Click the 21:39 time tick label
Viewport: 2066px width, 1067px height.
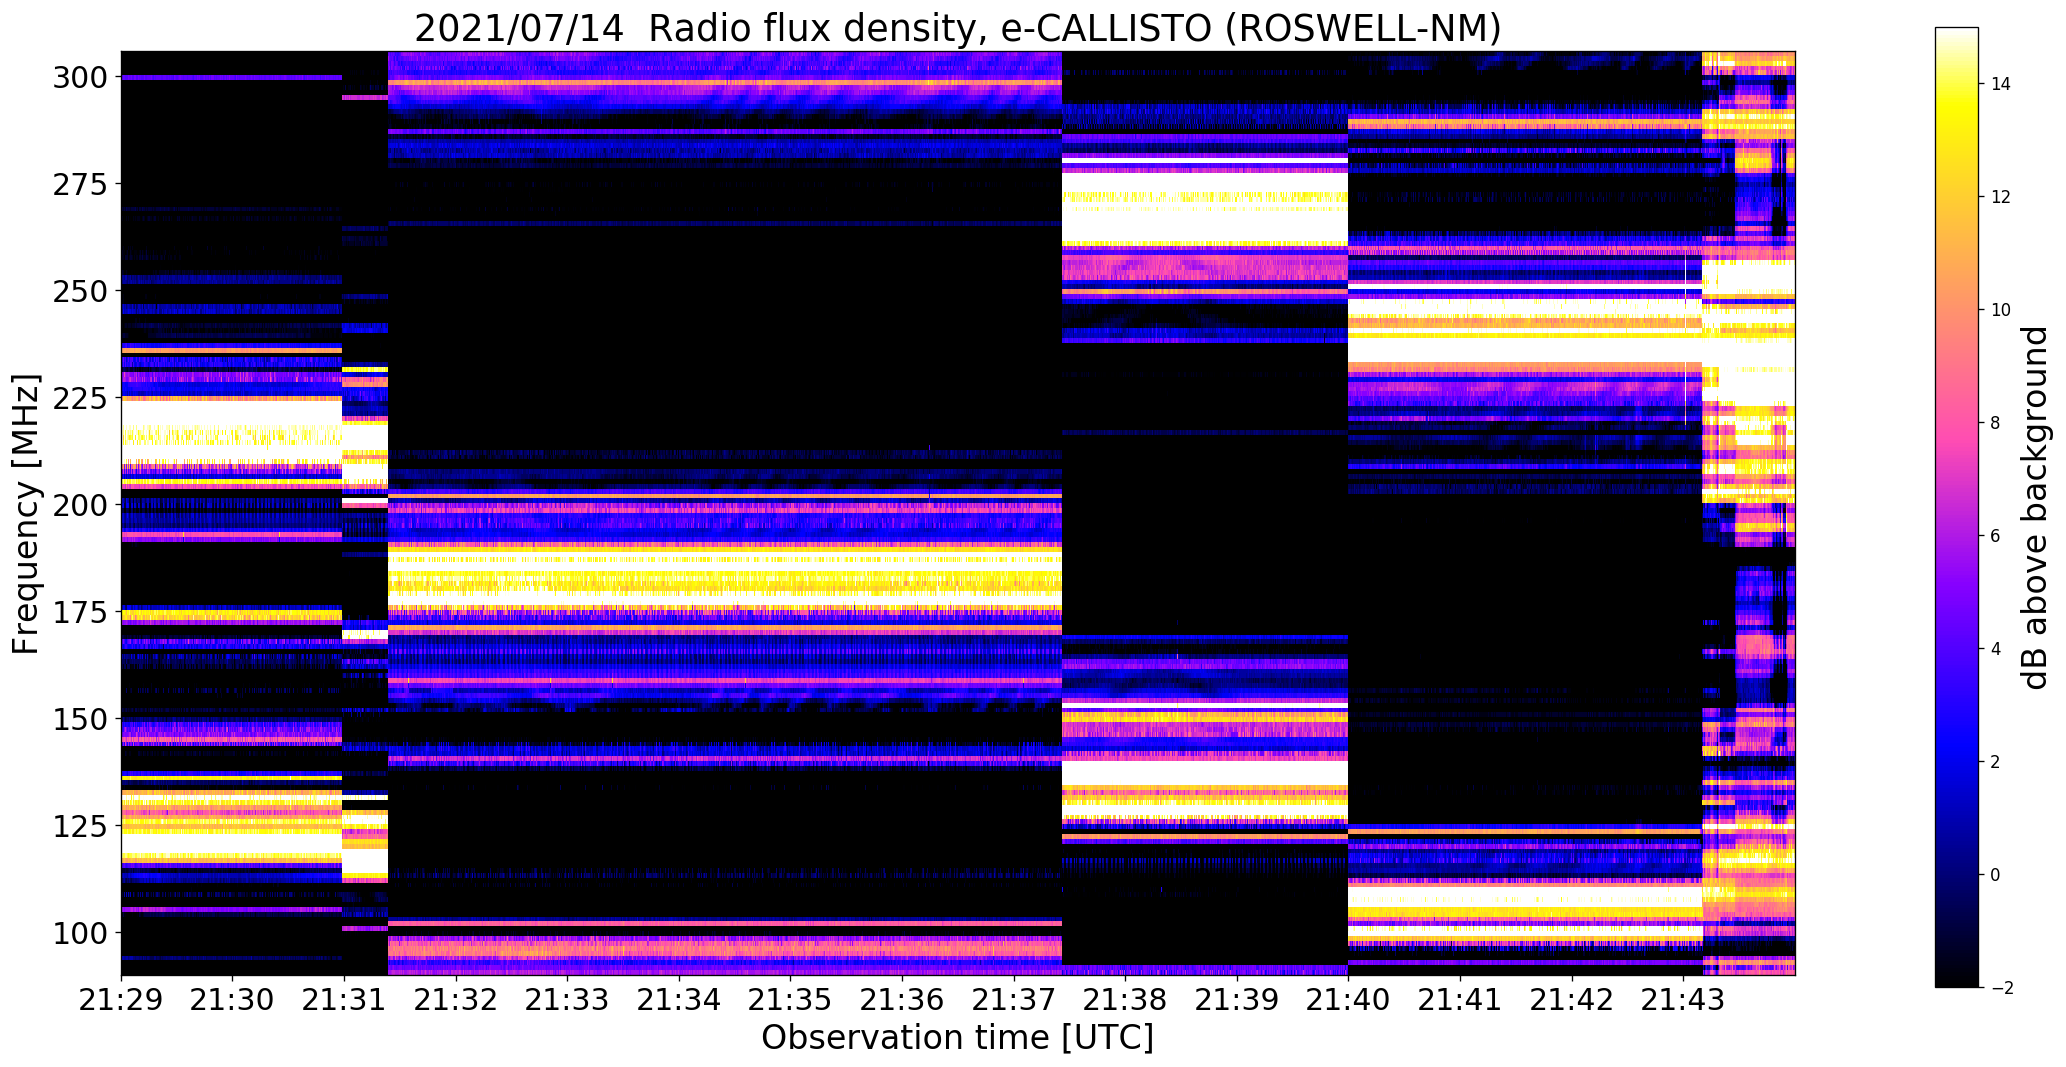1236,1000
